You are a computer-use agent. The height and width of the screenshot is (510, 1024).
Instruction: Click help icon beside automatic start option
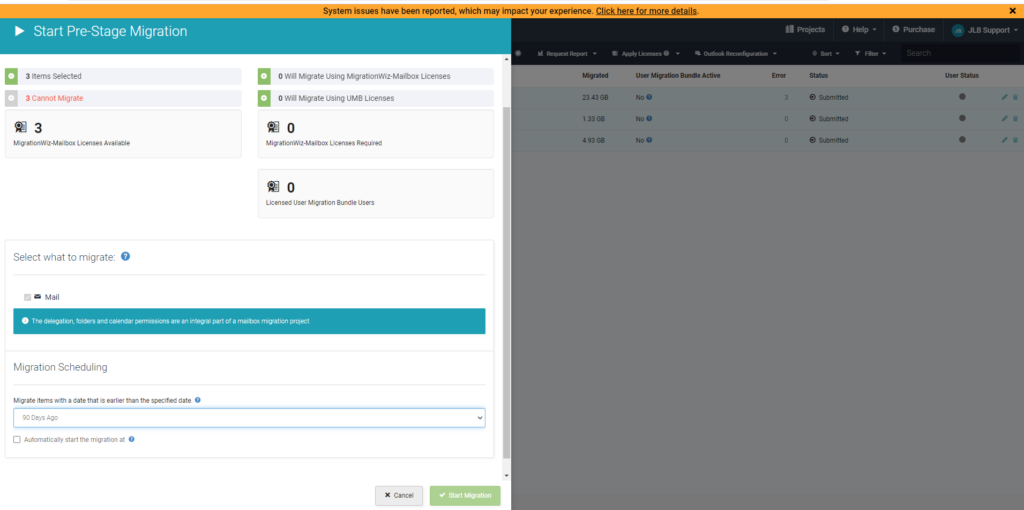click(132, 439)
